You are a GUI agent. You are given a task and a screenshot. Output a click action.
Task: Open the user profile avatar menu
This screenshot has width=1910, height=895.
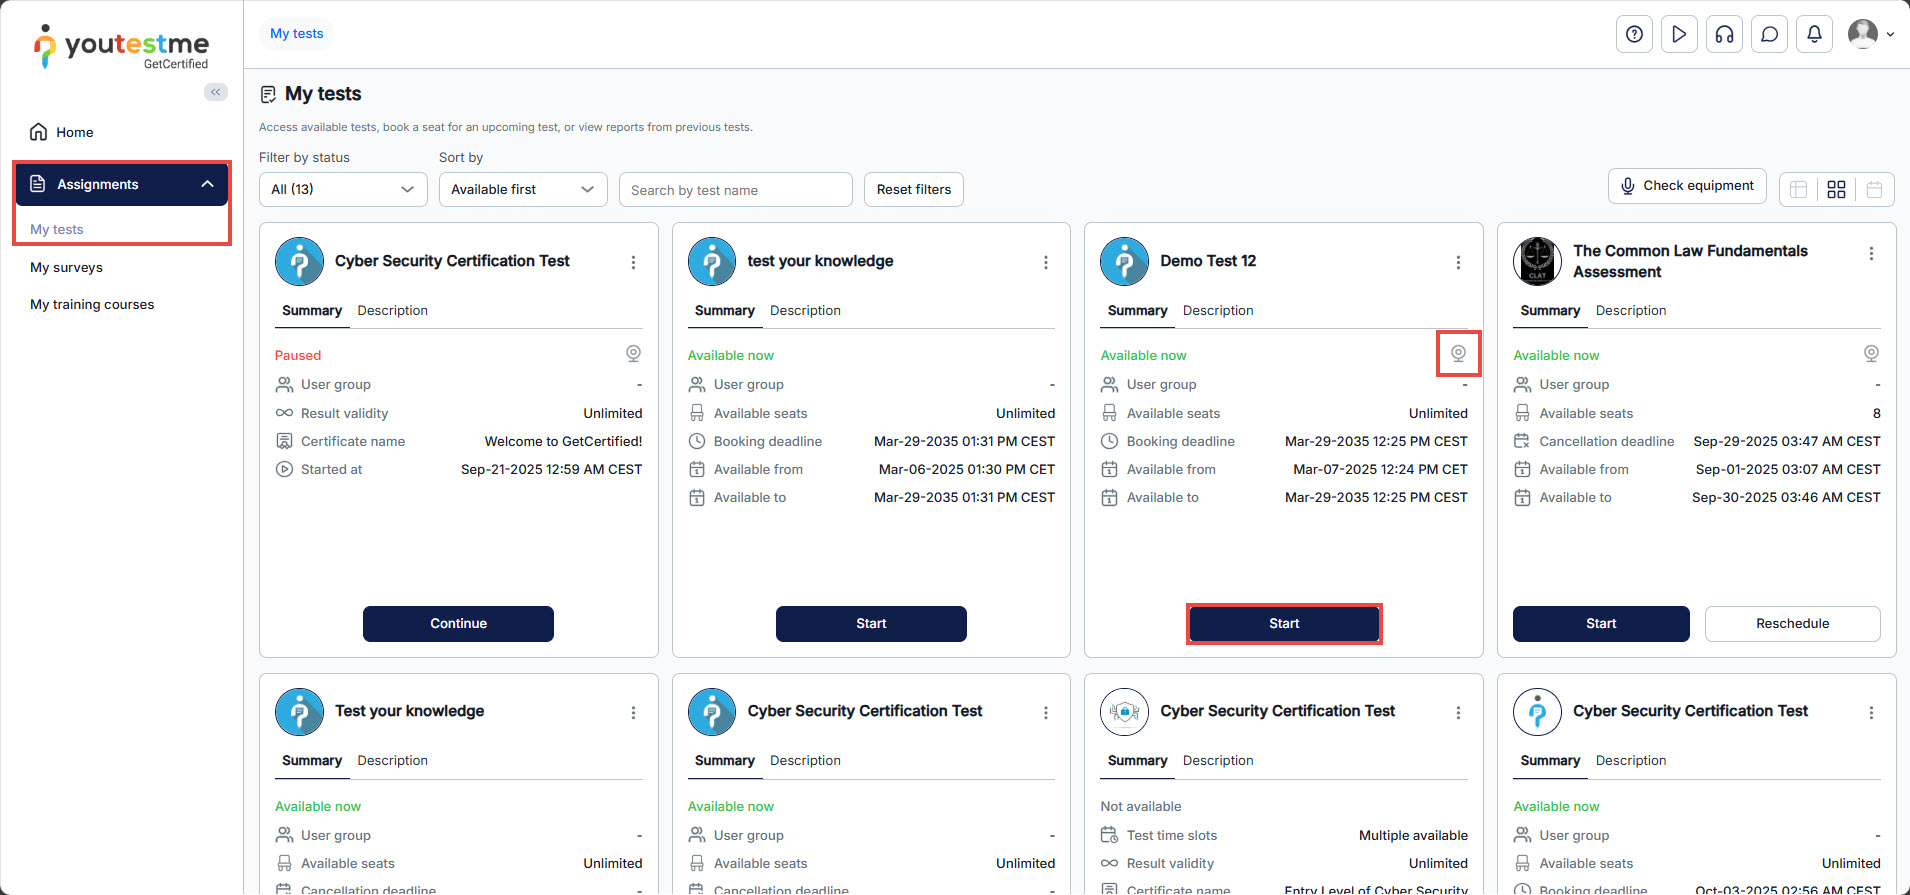tap(1869, 34)
